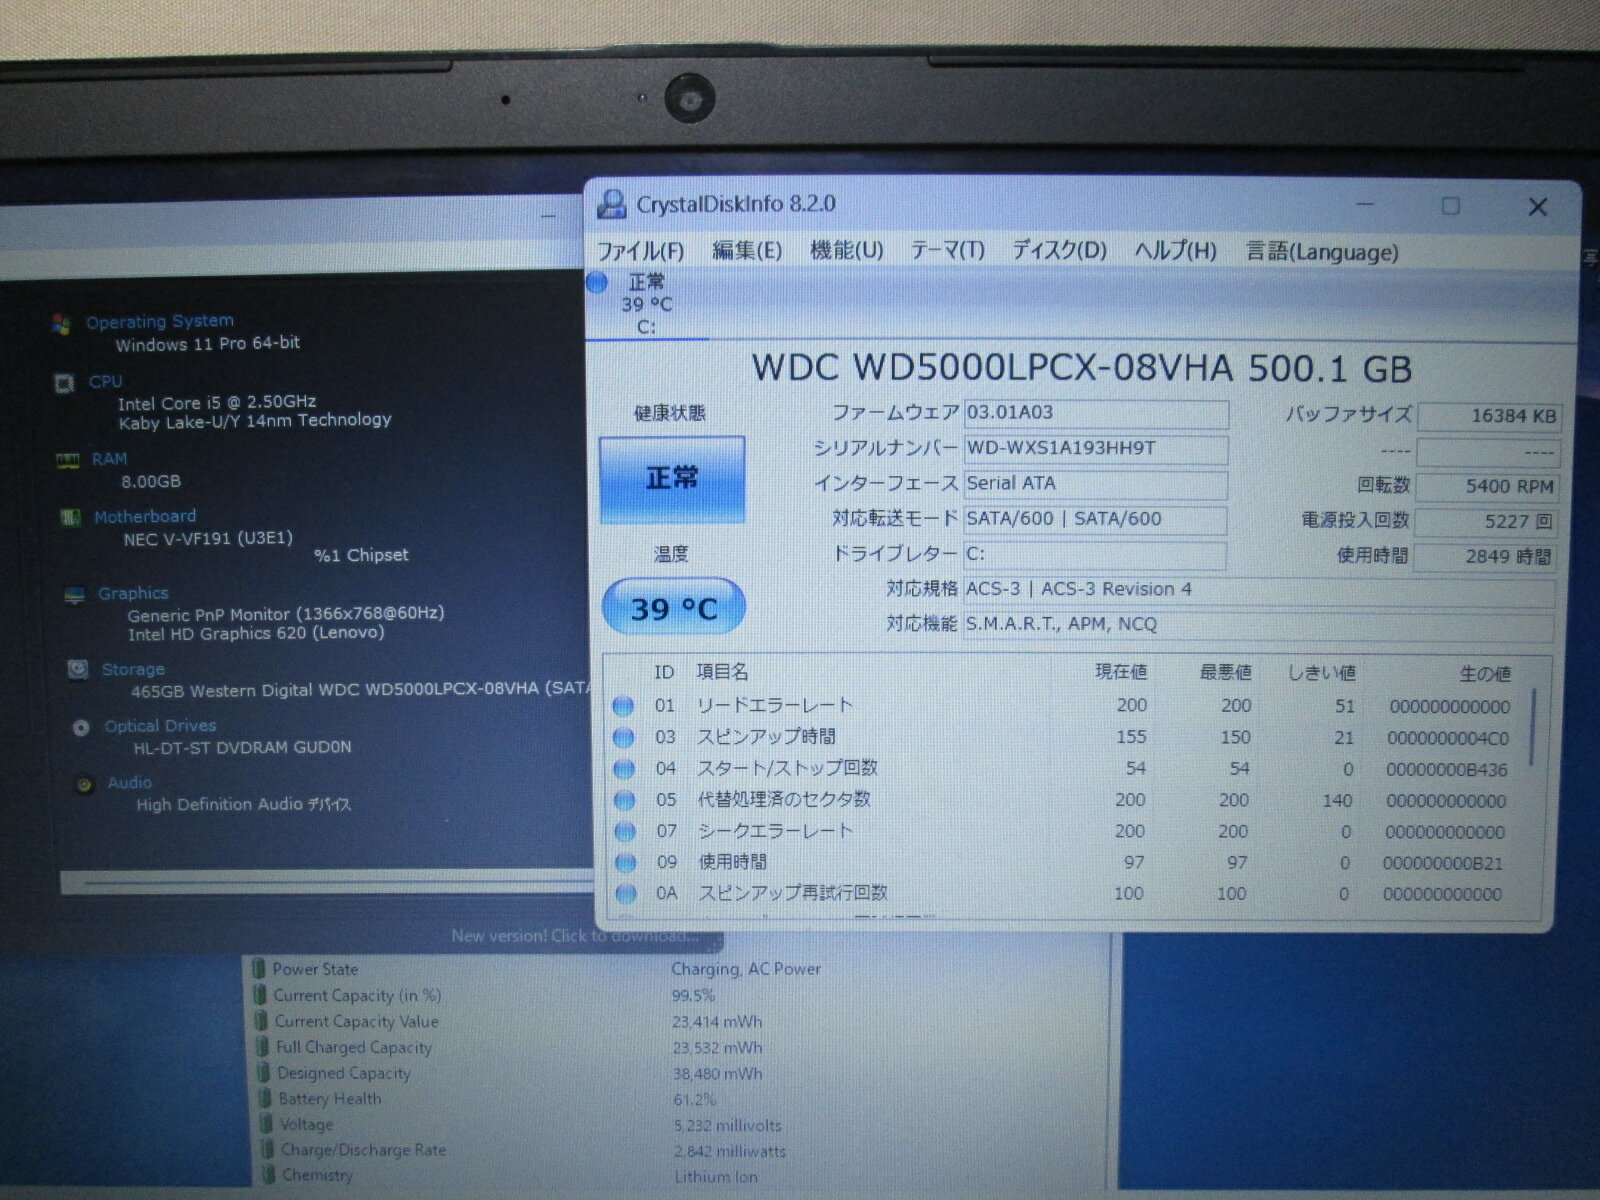Image resolution: width=1600 pixels, height=1200 pixels.
Task: Click the processor chip icon beside CPU
Action: coord(64,383)
